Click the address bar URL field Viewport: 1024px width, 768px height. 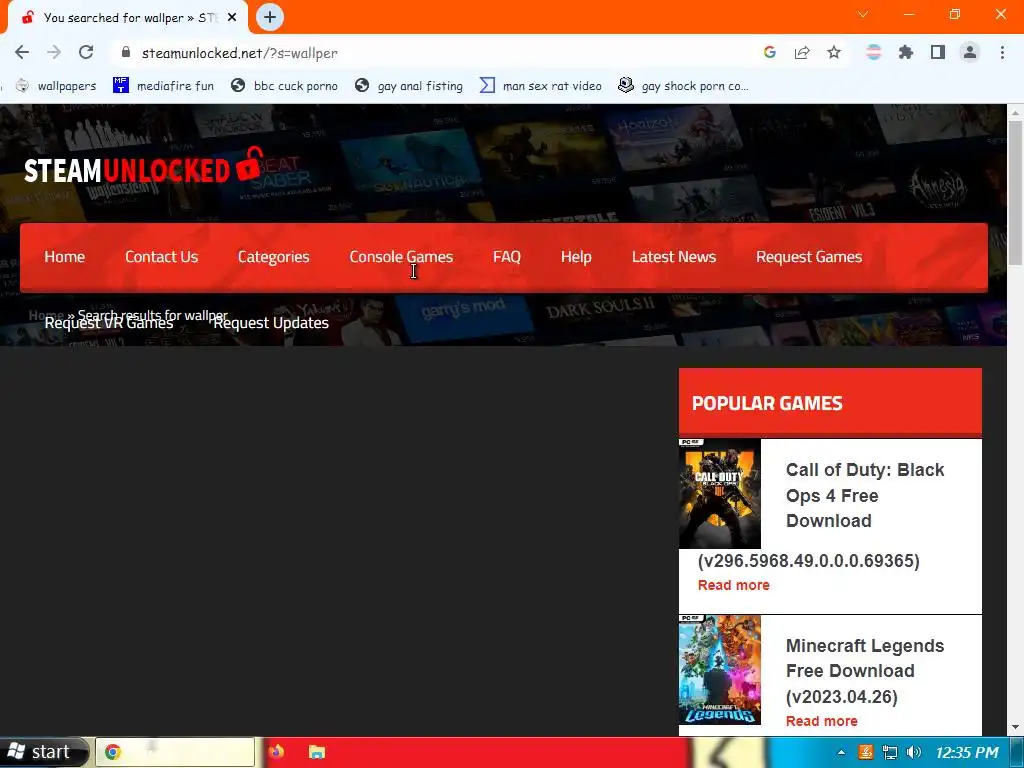click(431, 53)
